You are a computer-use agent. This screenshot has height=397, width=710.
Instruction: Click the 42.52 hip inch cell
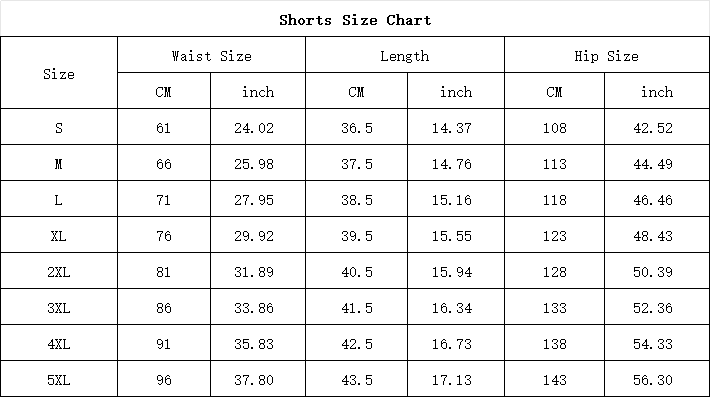tap(657, 127)
